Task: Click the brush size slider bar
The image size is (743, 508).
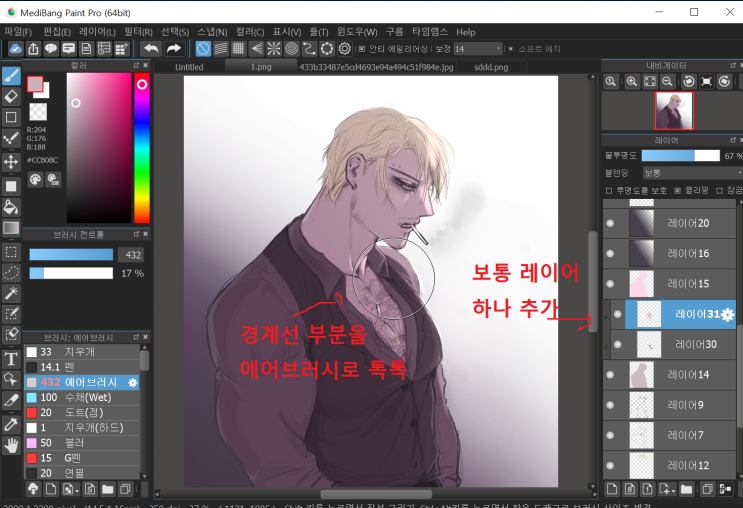Action: [71, 254]
